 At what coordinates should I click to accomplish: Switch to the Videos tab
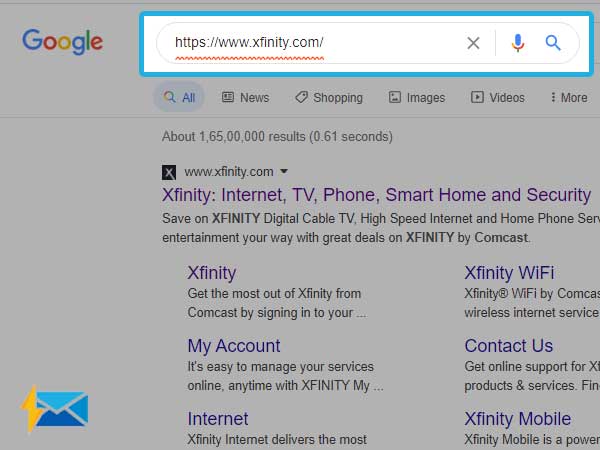497,98
